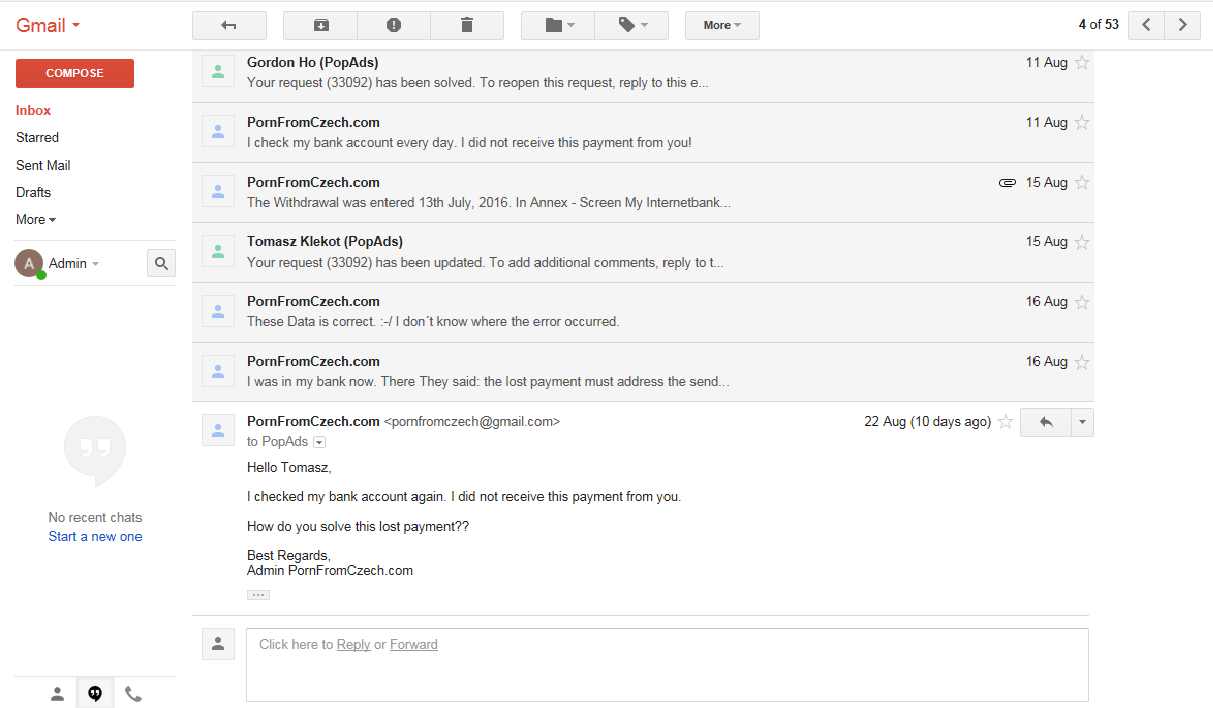The width and height of the screenshot is (1213, 708).
Task: Star Tomasz Klekot's 15 Aug message
Action: 1082,242
